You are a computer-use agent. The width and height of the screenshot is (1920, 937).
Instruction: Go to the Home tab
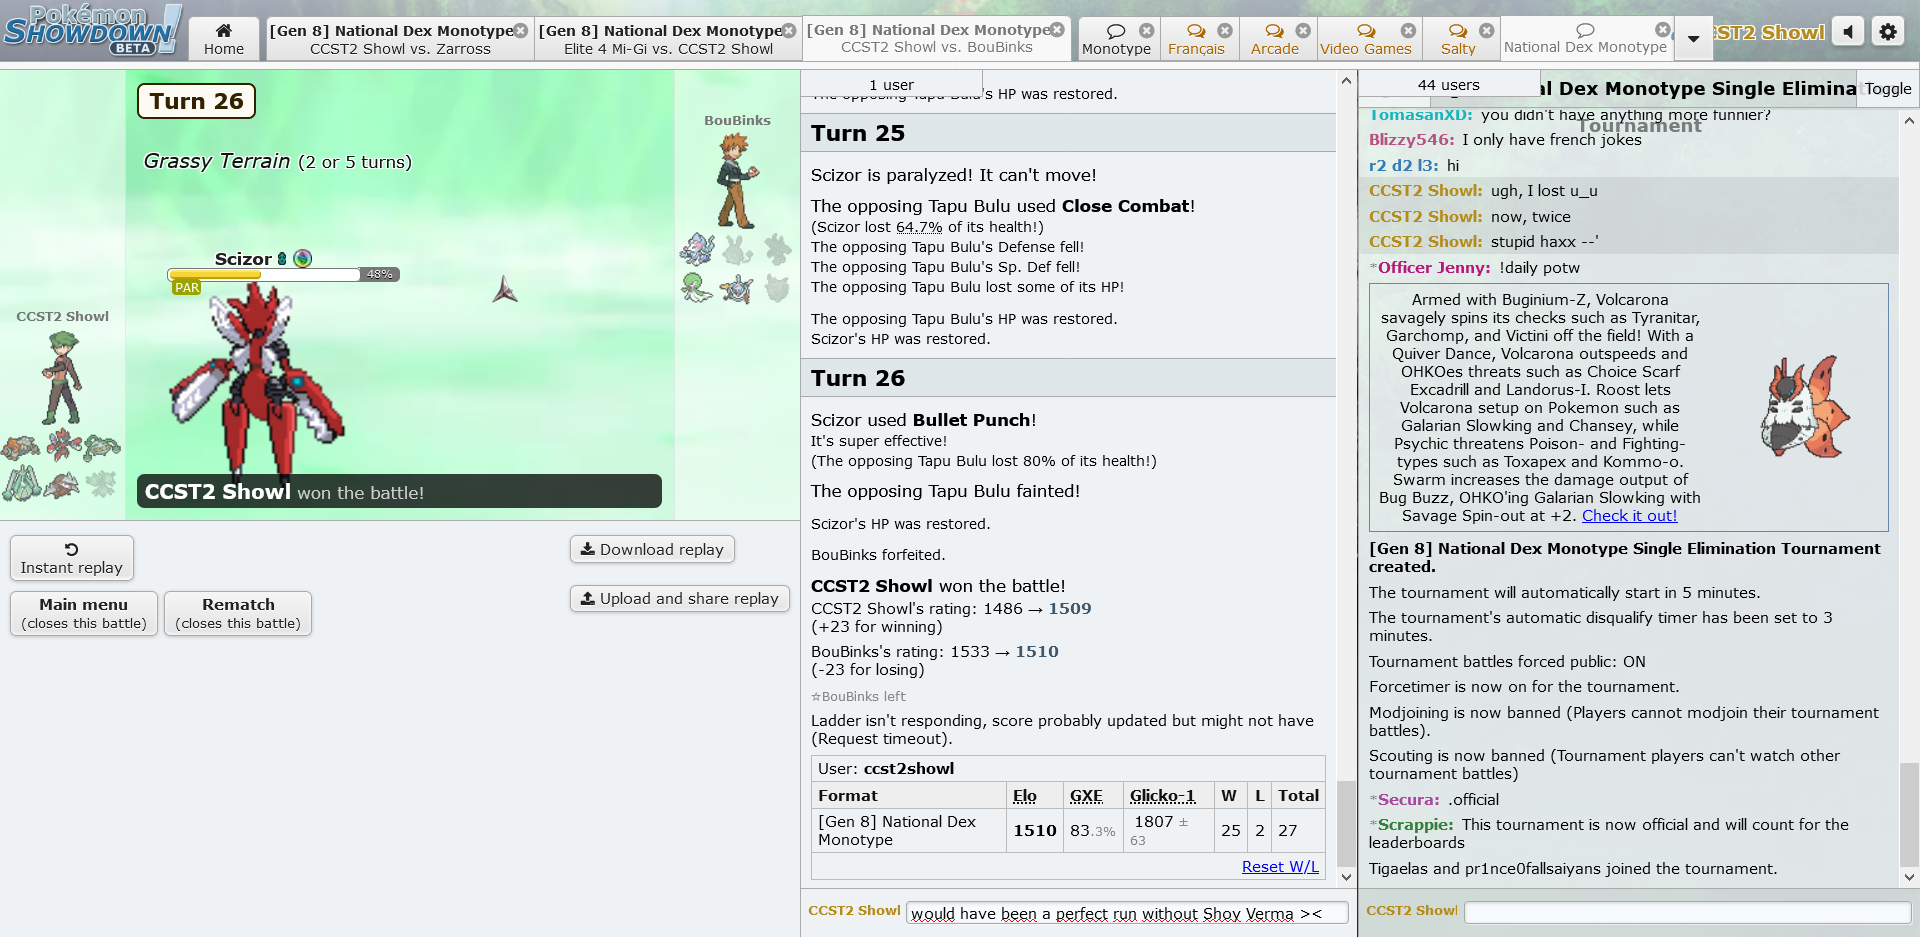pyautogui.click(x=224, y=39)
